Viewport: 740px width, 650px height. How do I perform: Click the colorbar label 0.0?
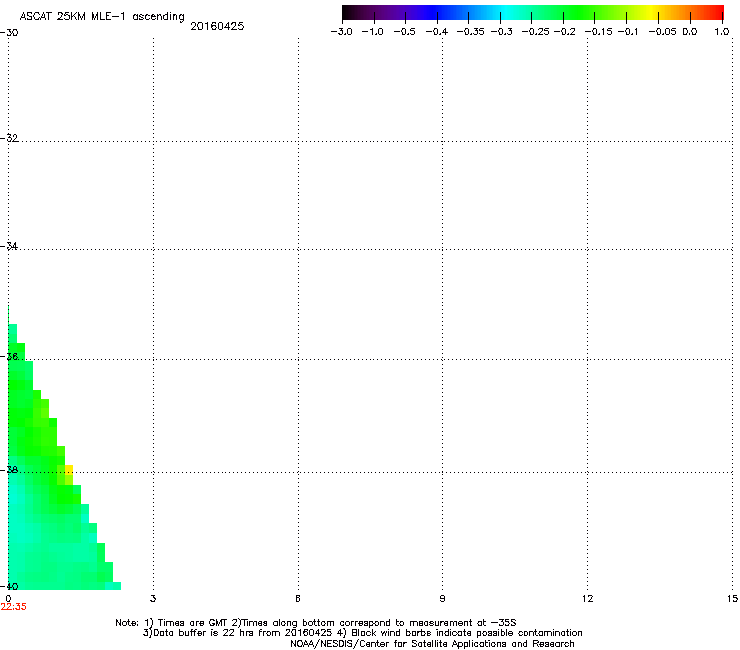click(x=690, y=32)
